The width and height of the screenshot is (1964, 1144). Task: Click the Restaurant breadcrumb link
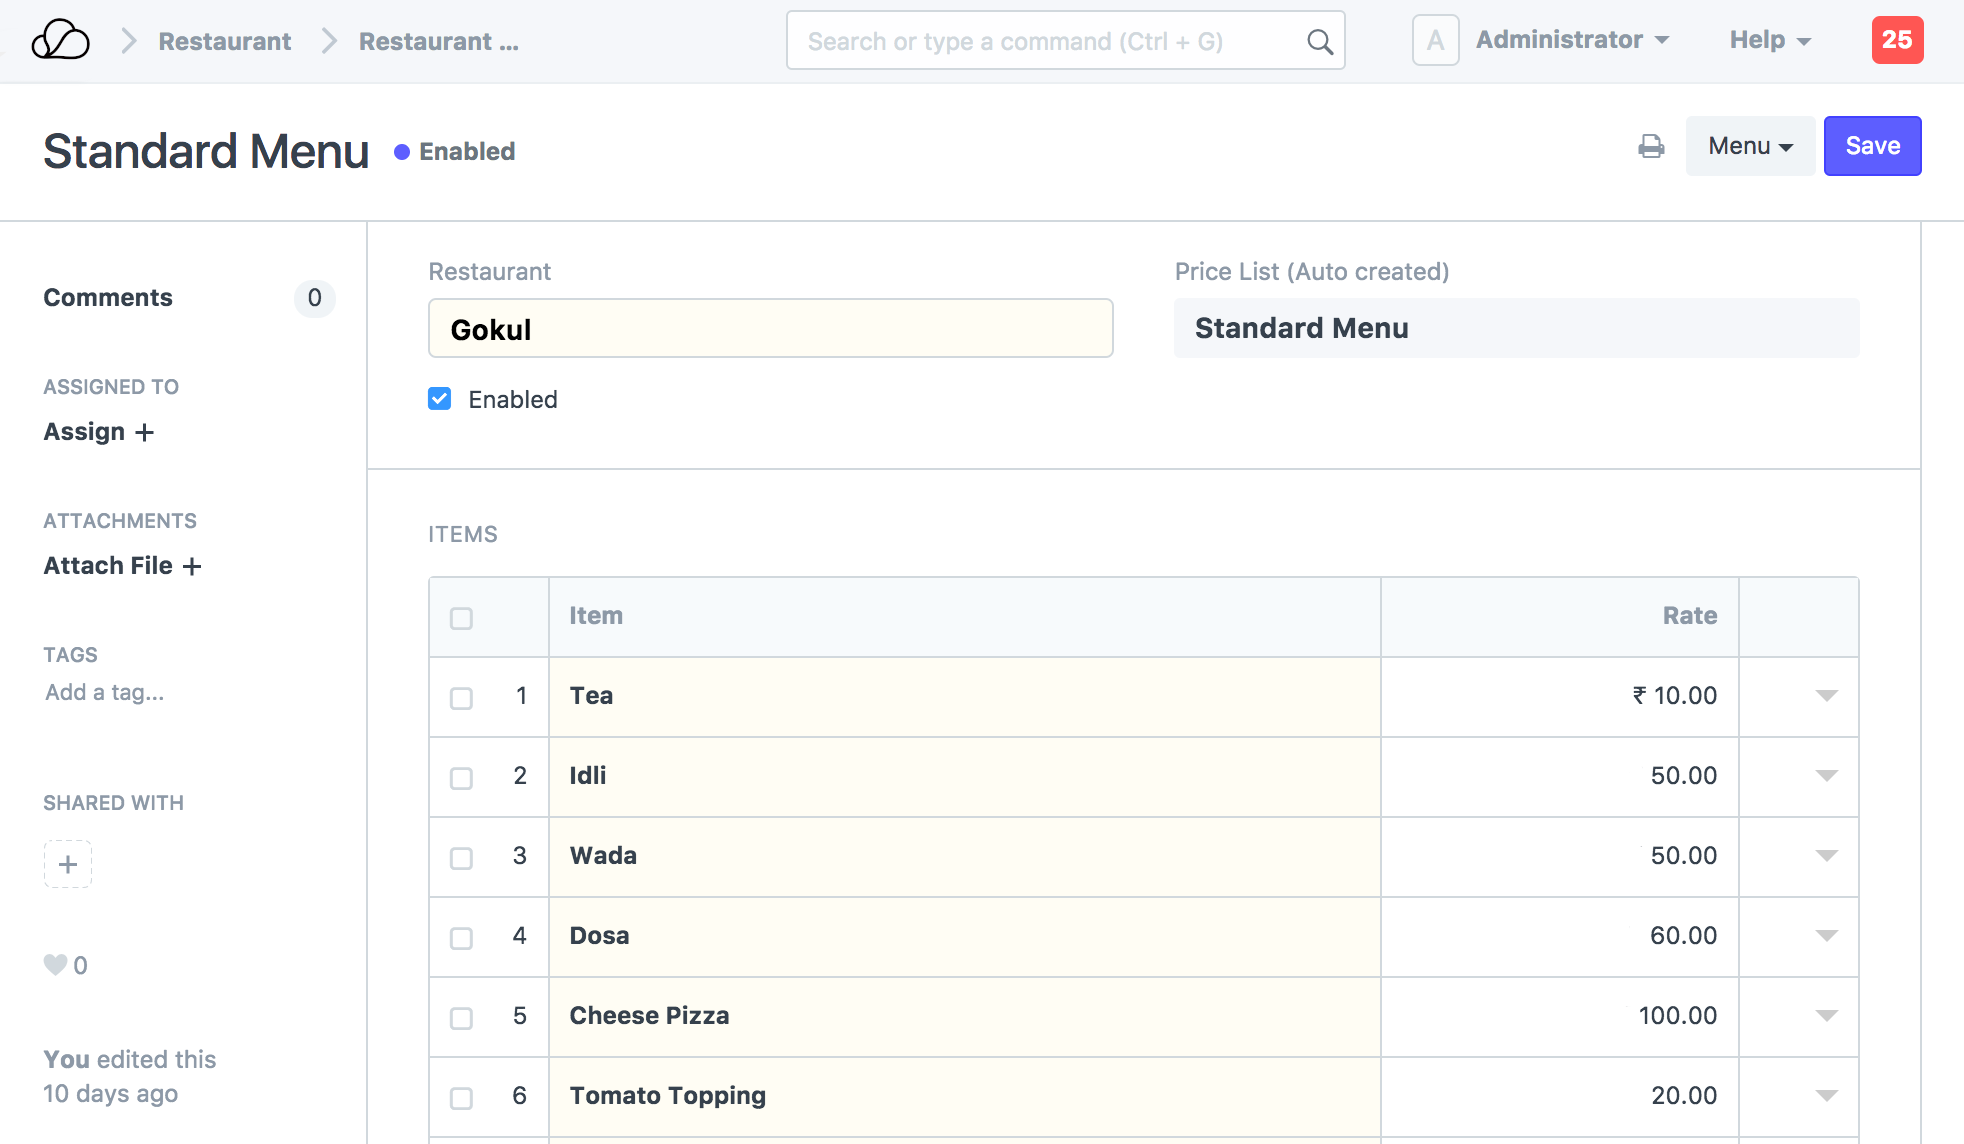click(x=225, y=42)
